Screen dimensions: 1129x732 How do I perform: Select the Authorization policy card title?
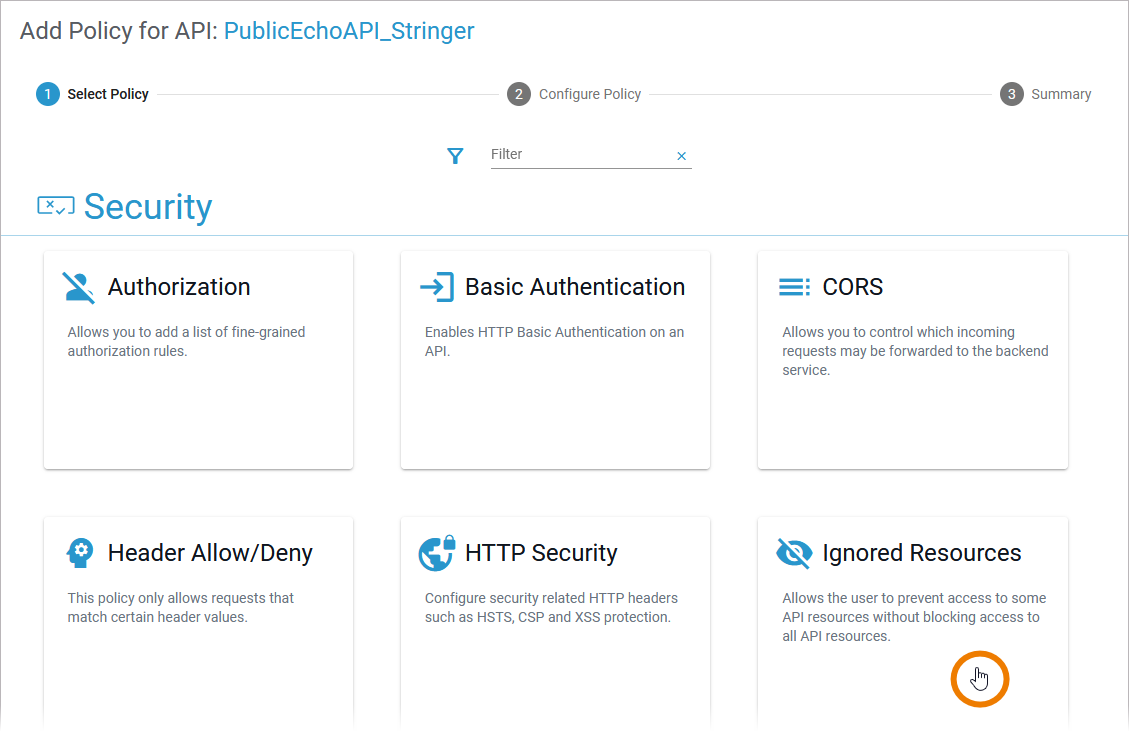click(179, 287)
